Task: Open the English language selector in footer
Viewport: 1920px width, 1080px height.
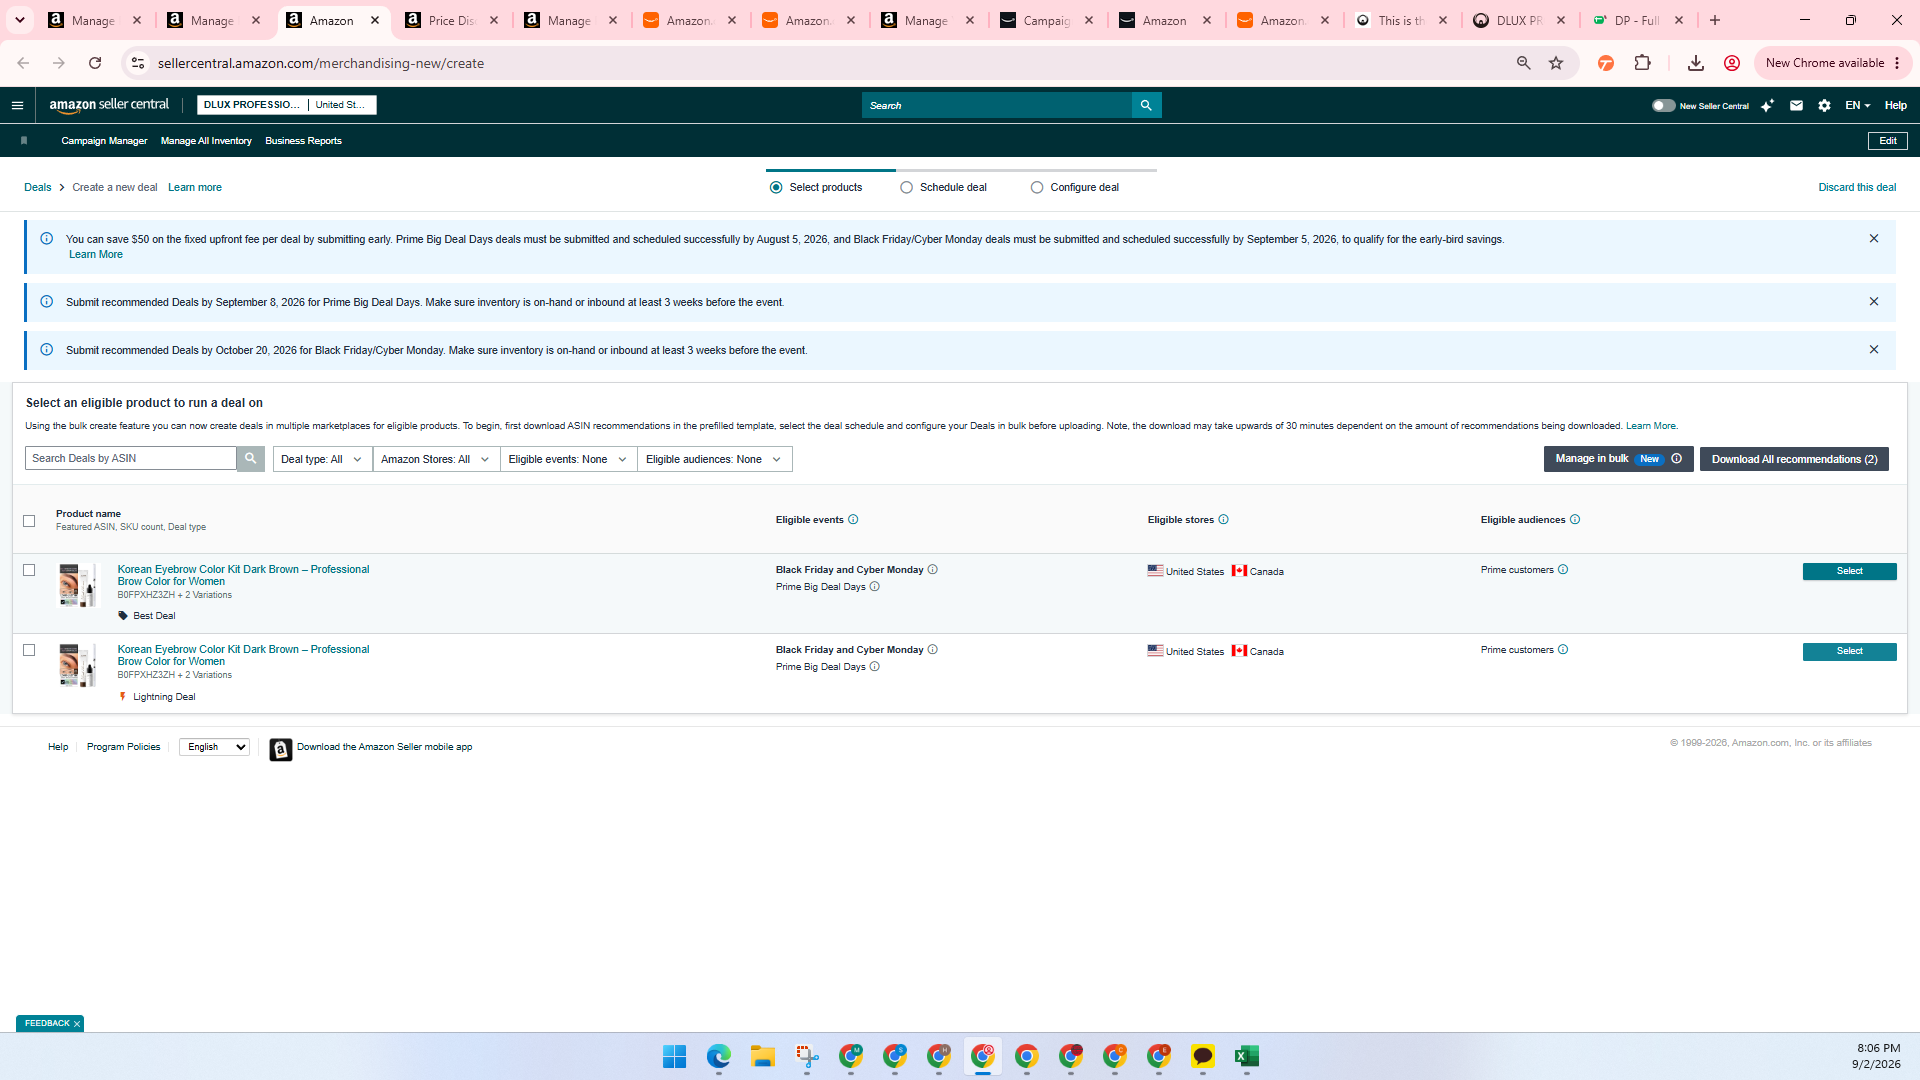Action: point(214,747)
